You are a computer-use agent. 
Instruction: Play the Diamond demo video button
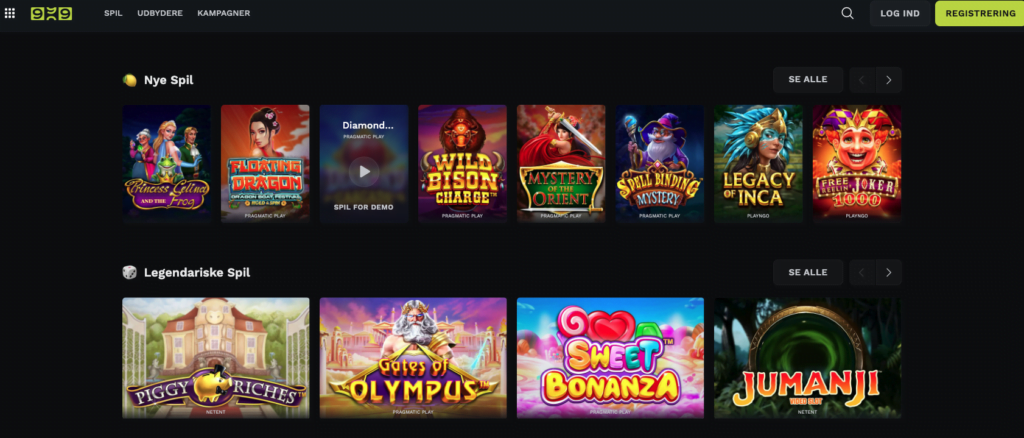[x=364, y=172]
